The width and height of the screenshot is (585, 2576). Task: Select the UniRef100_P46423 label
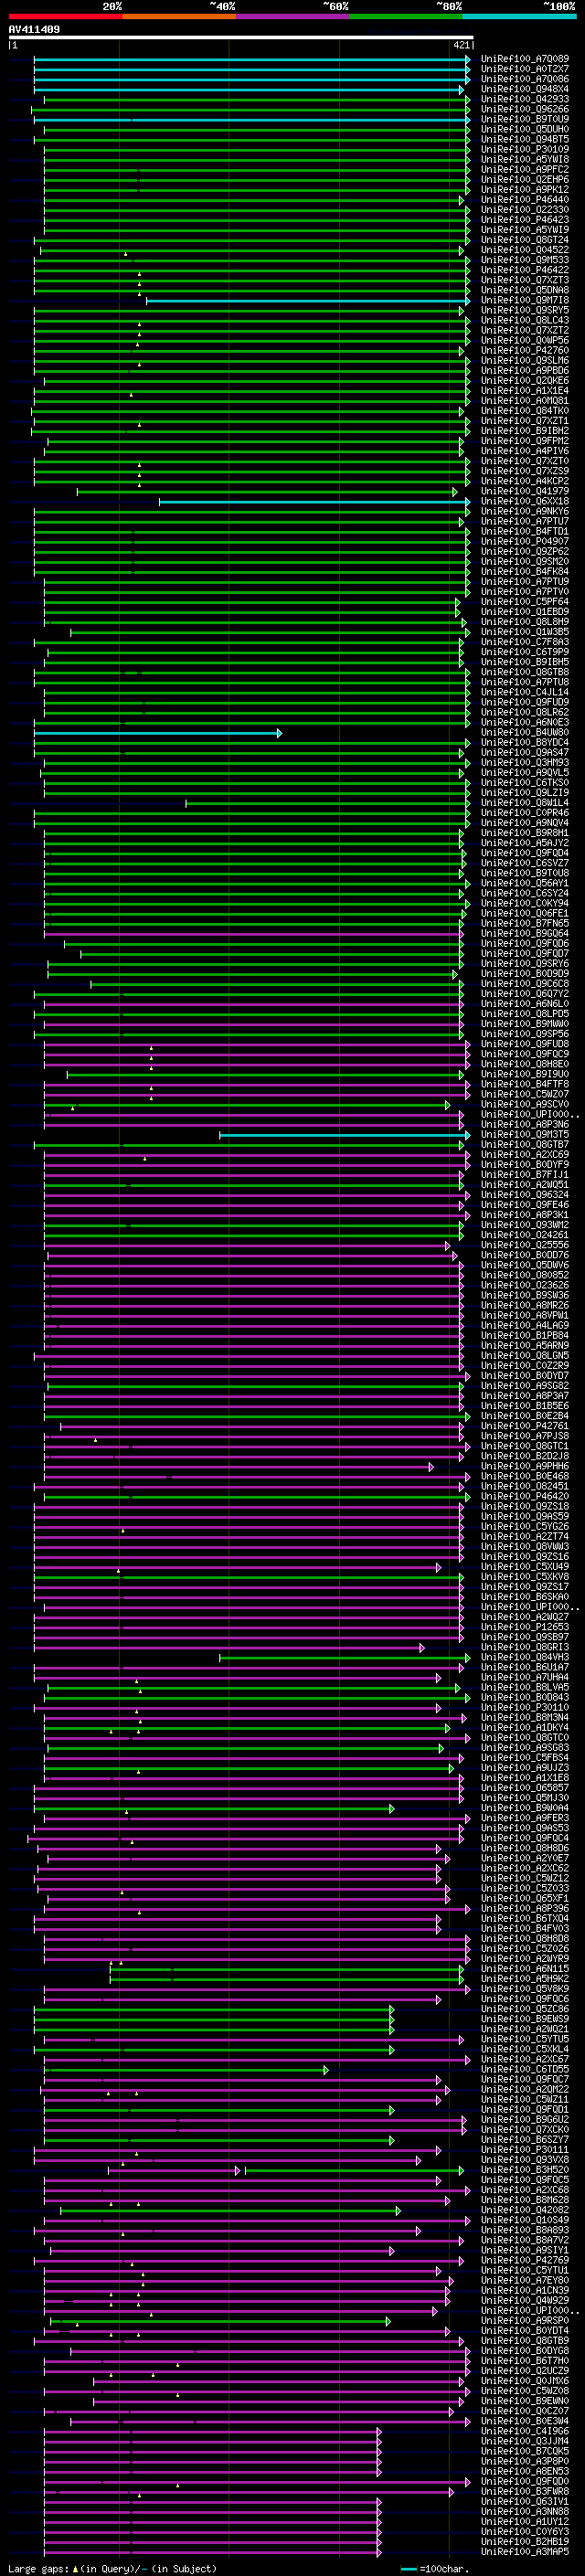coord(525,220)
